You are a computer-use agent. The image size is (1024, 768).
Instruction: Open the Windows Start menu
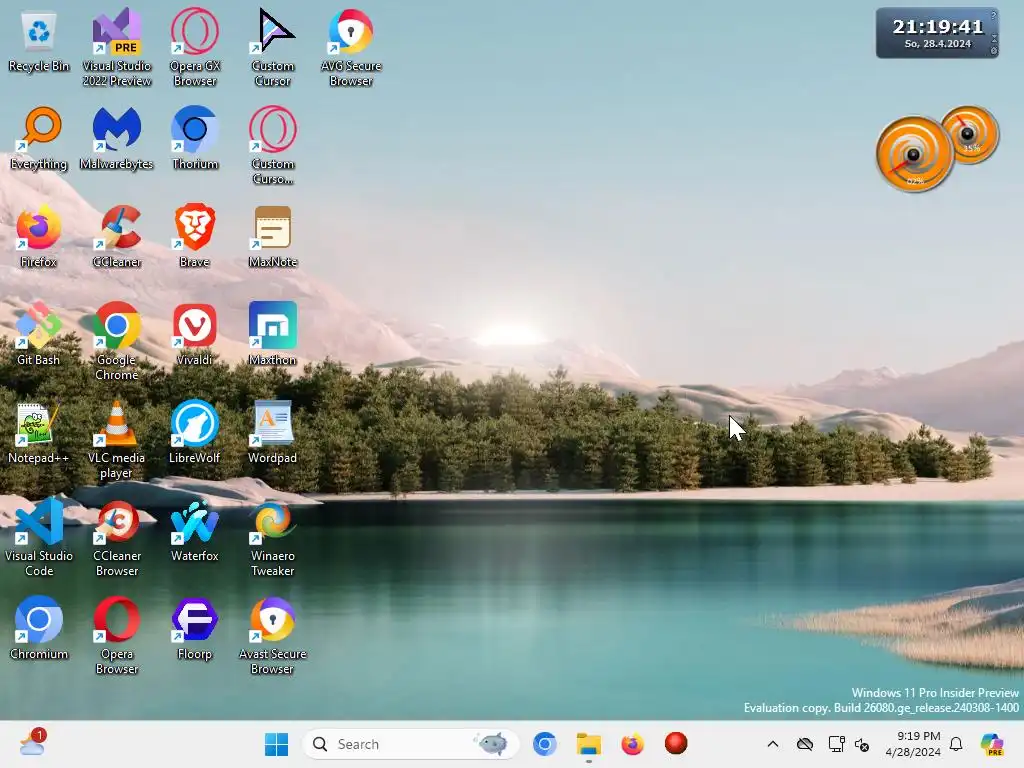276,744
